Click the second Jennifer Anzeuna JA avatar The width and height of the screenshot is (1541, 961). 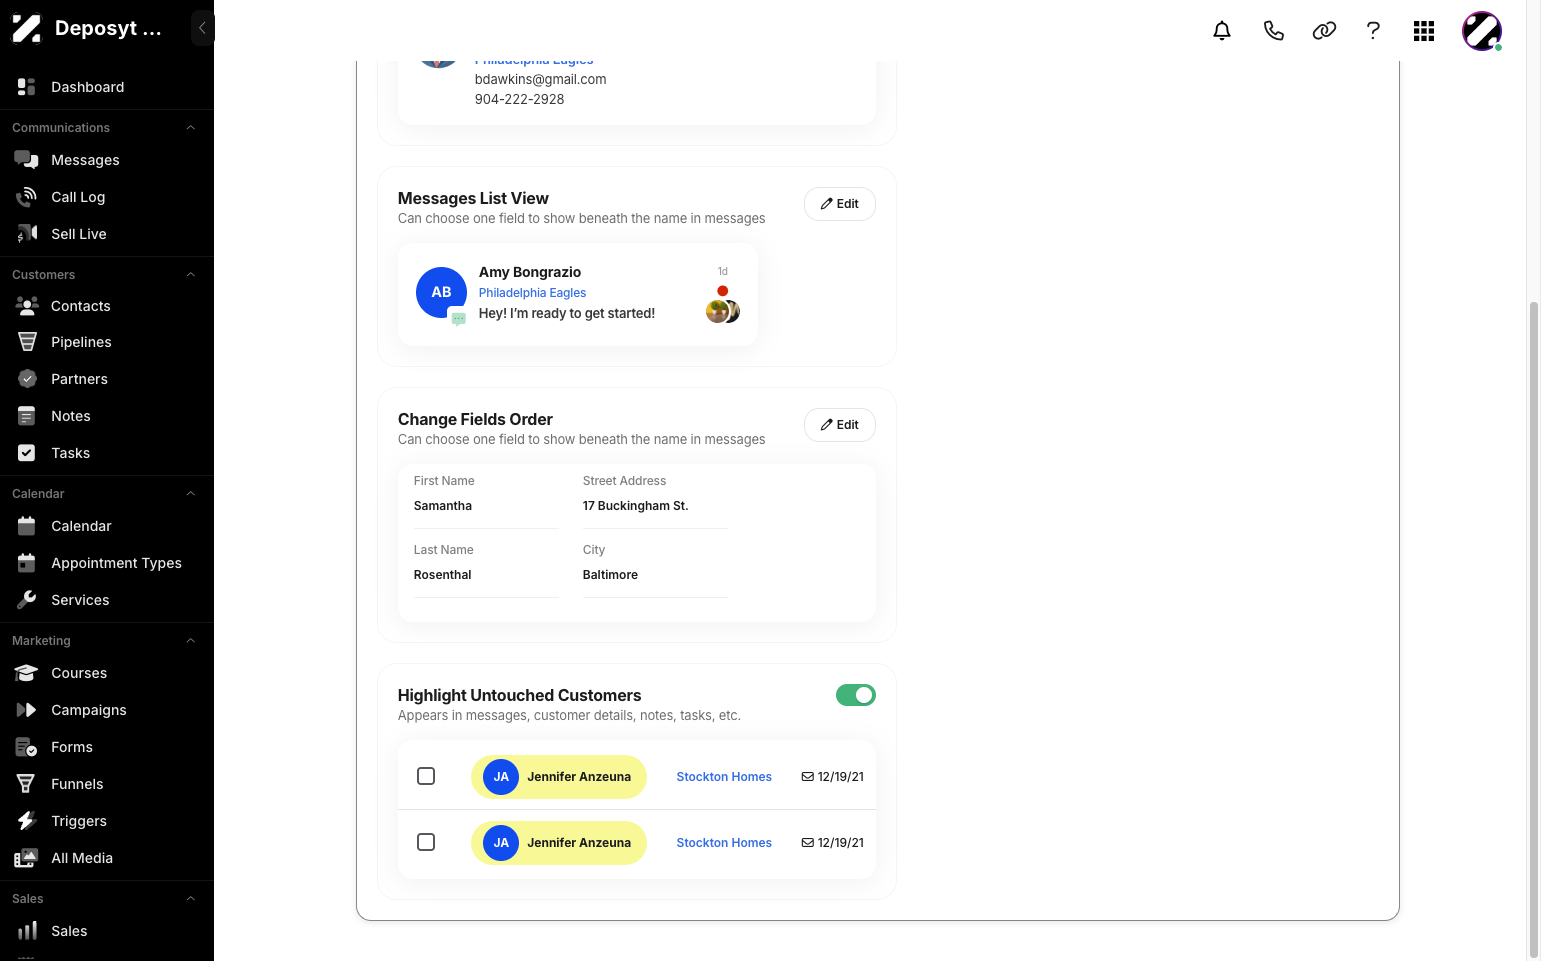tap(501, 843)
